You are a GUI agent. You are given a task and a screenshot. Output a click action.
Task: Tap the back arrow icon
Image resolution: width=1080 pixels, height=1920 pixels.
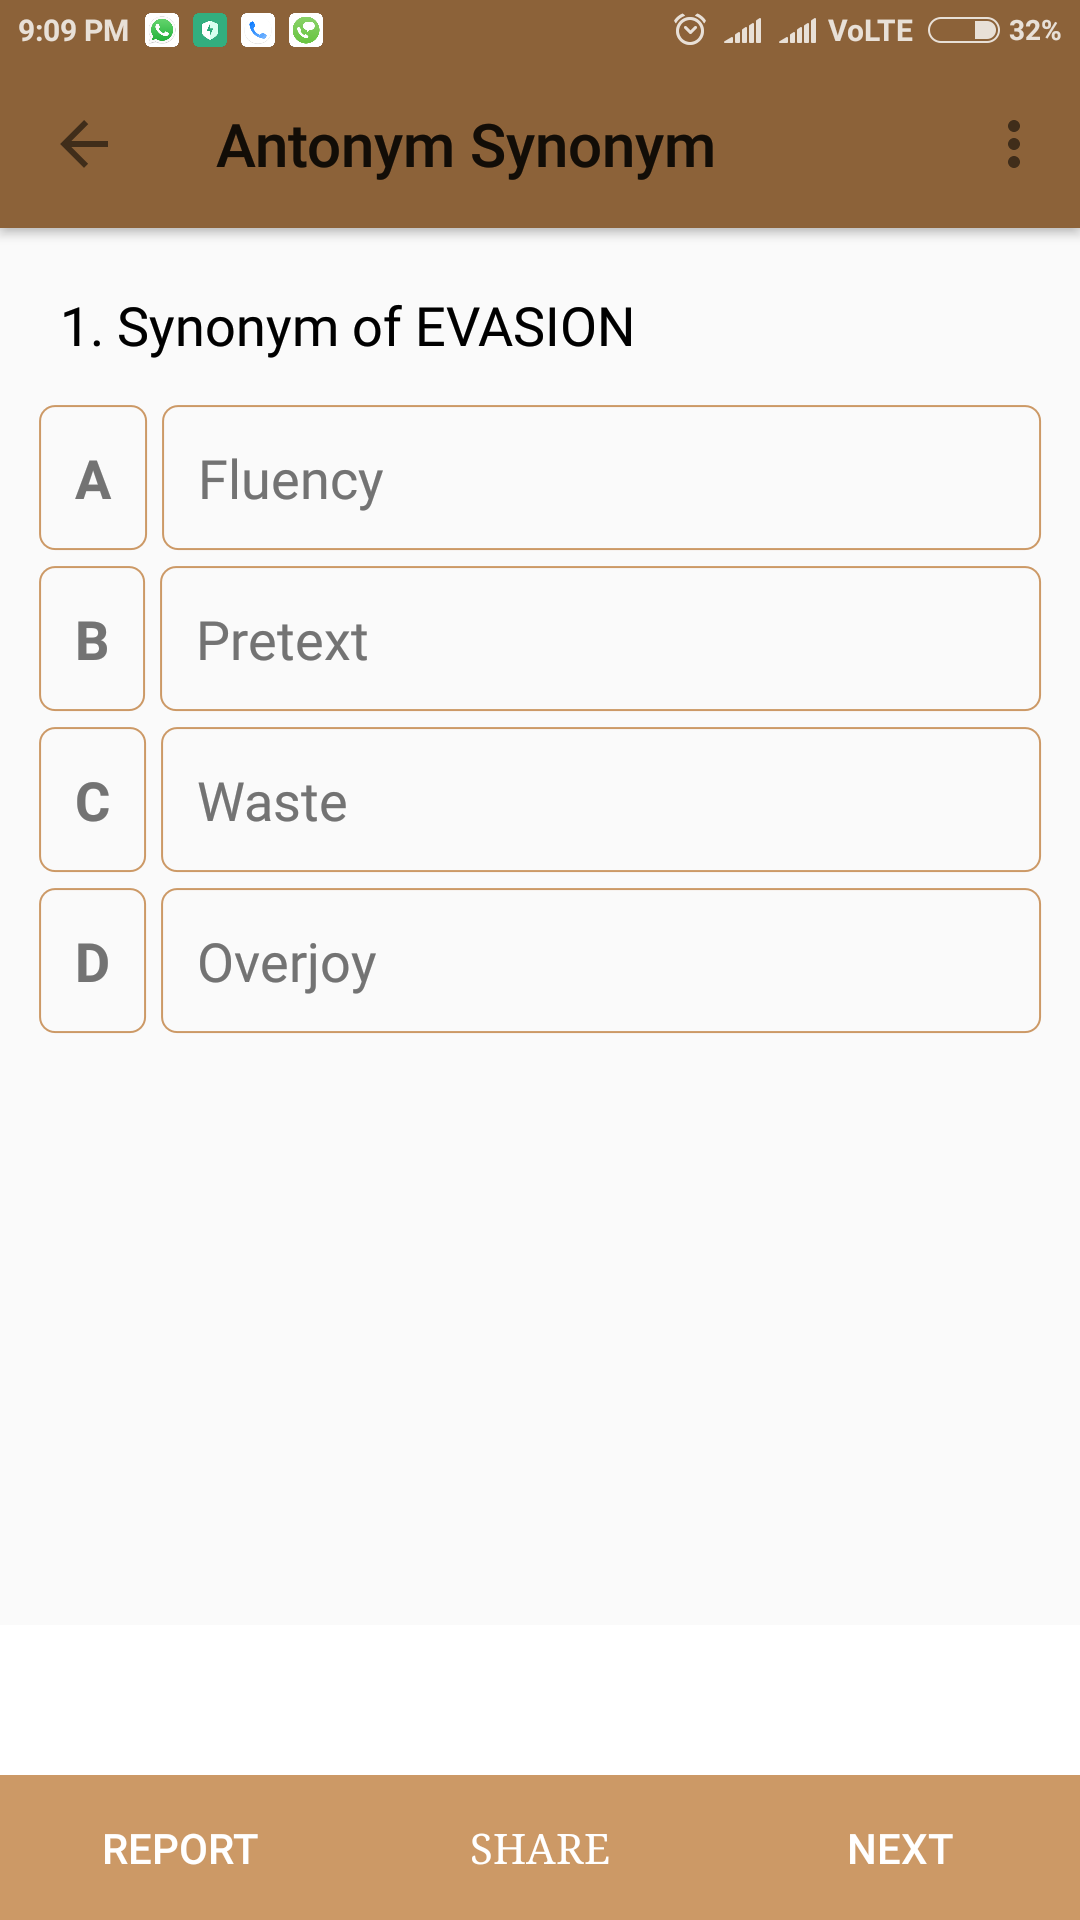pyautogui.click(x=85, y=145)
